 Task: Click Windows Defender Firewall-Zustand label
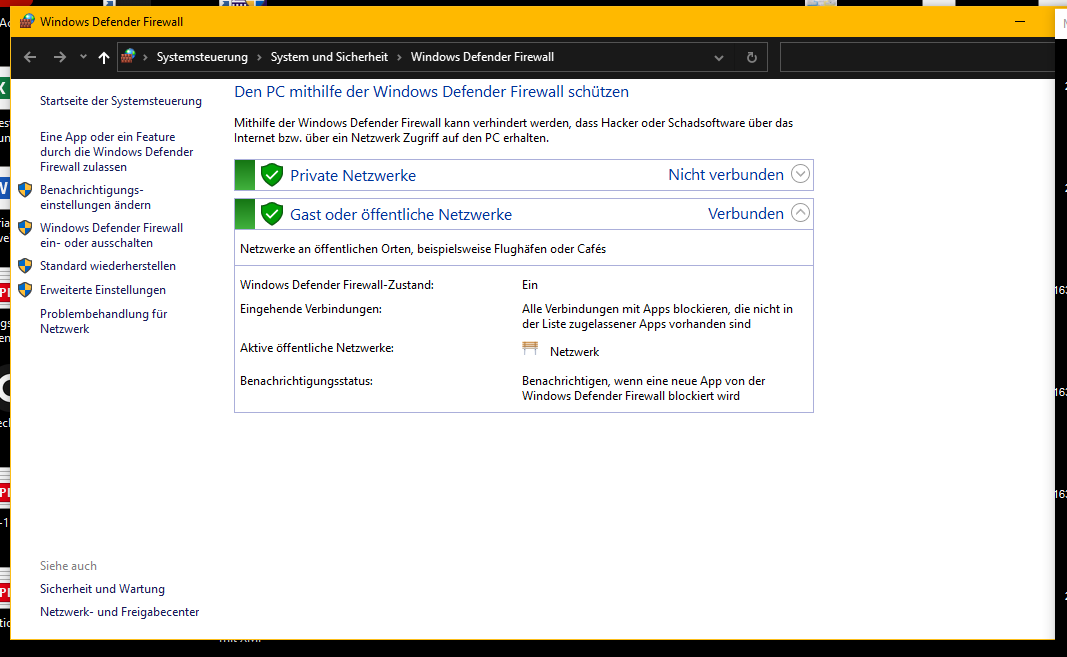tap(337, 285)
